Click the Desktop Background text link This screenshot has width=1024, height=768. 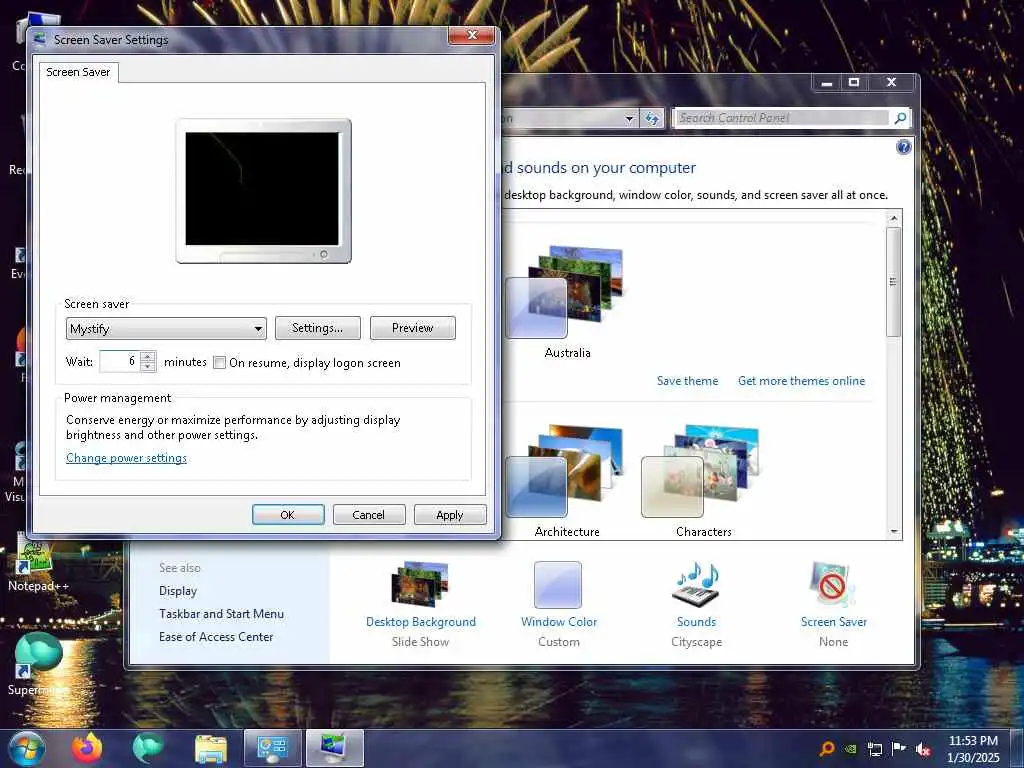pyautogui.click(x=421, y=622)
